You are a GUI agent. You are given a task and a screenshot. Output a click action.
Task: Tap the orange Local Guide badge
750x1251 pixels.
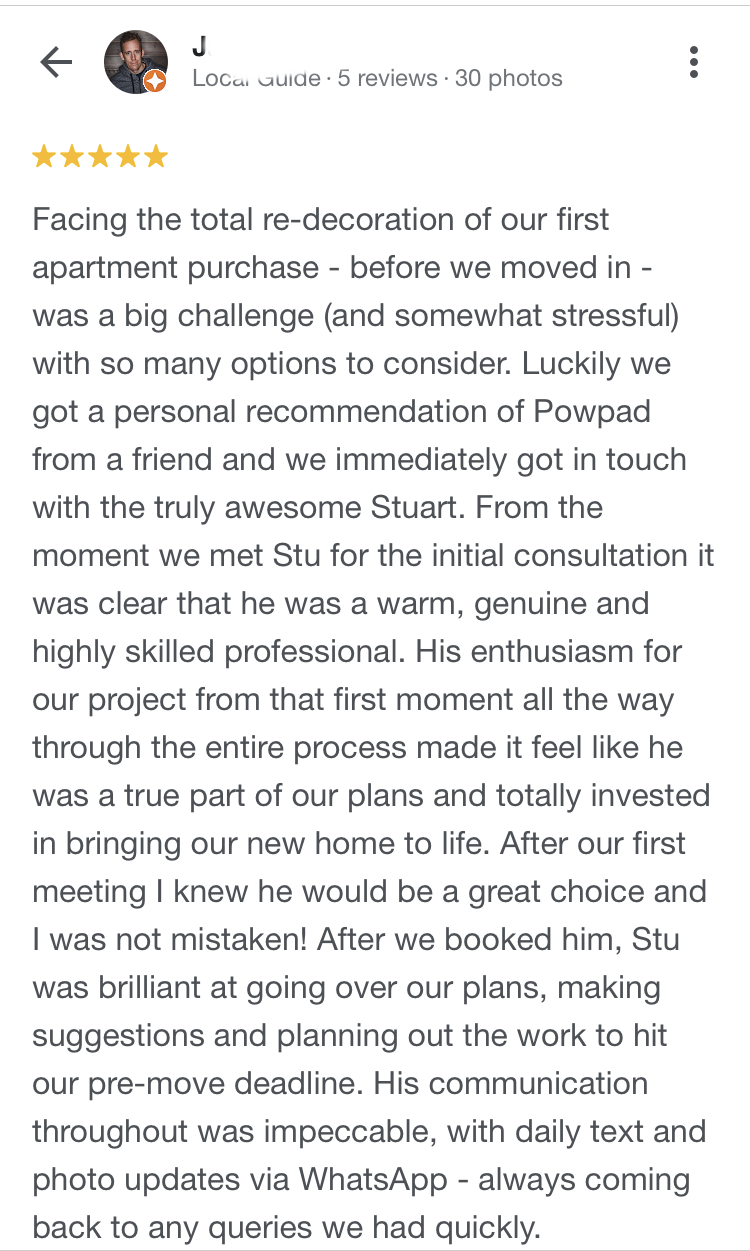click(155, 82)
